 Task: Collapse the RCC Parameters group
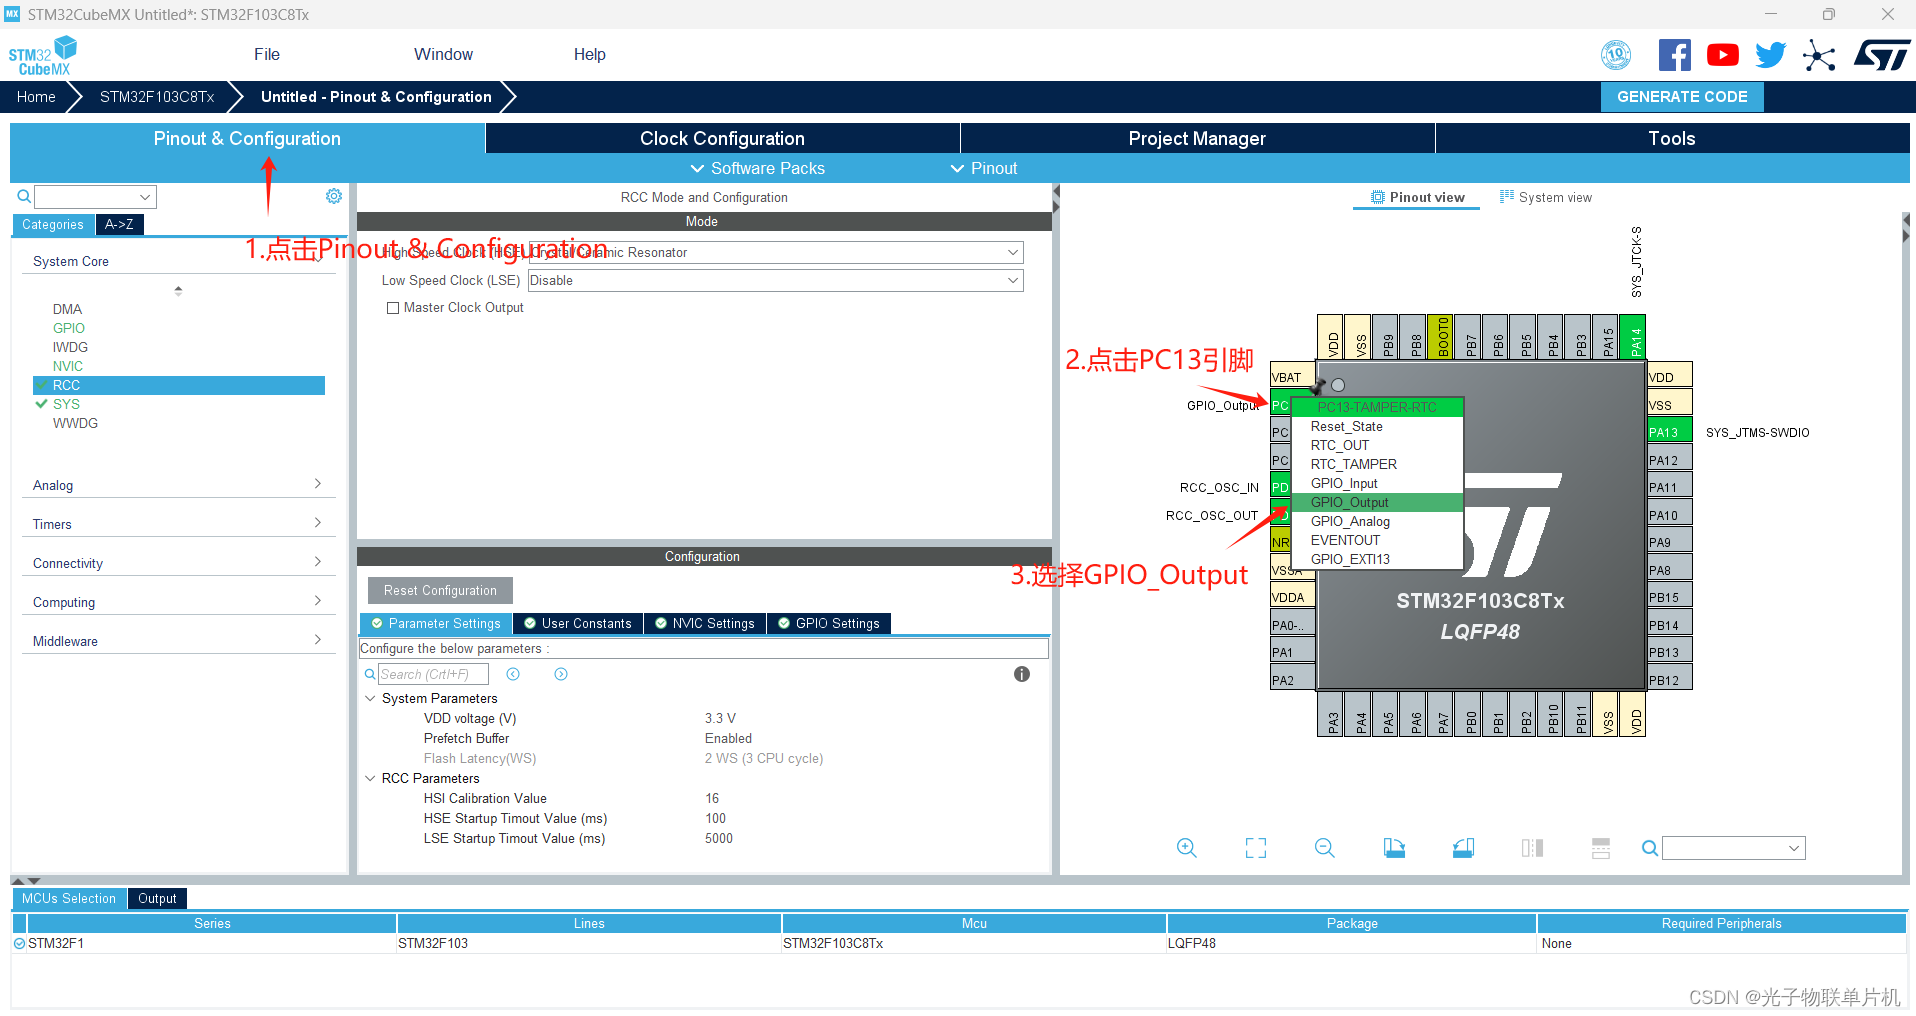(x=370, y=778)
